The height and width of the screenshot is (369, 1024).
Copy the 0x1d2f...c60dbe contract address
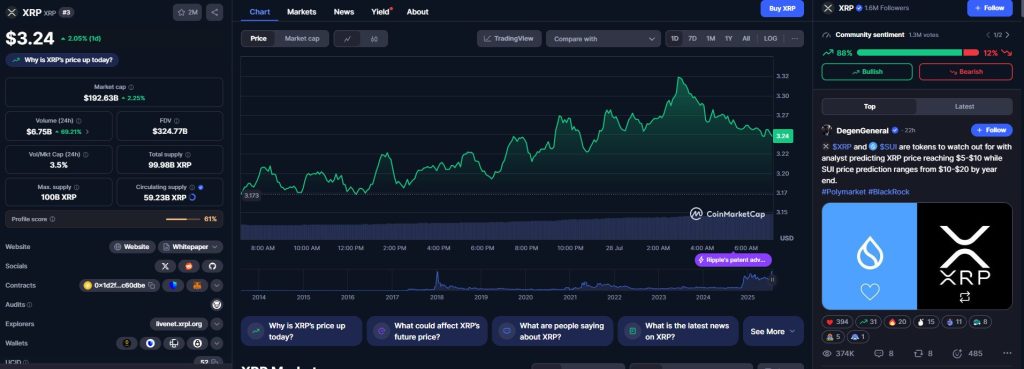[x=152, y=285]
